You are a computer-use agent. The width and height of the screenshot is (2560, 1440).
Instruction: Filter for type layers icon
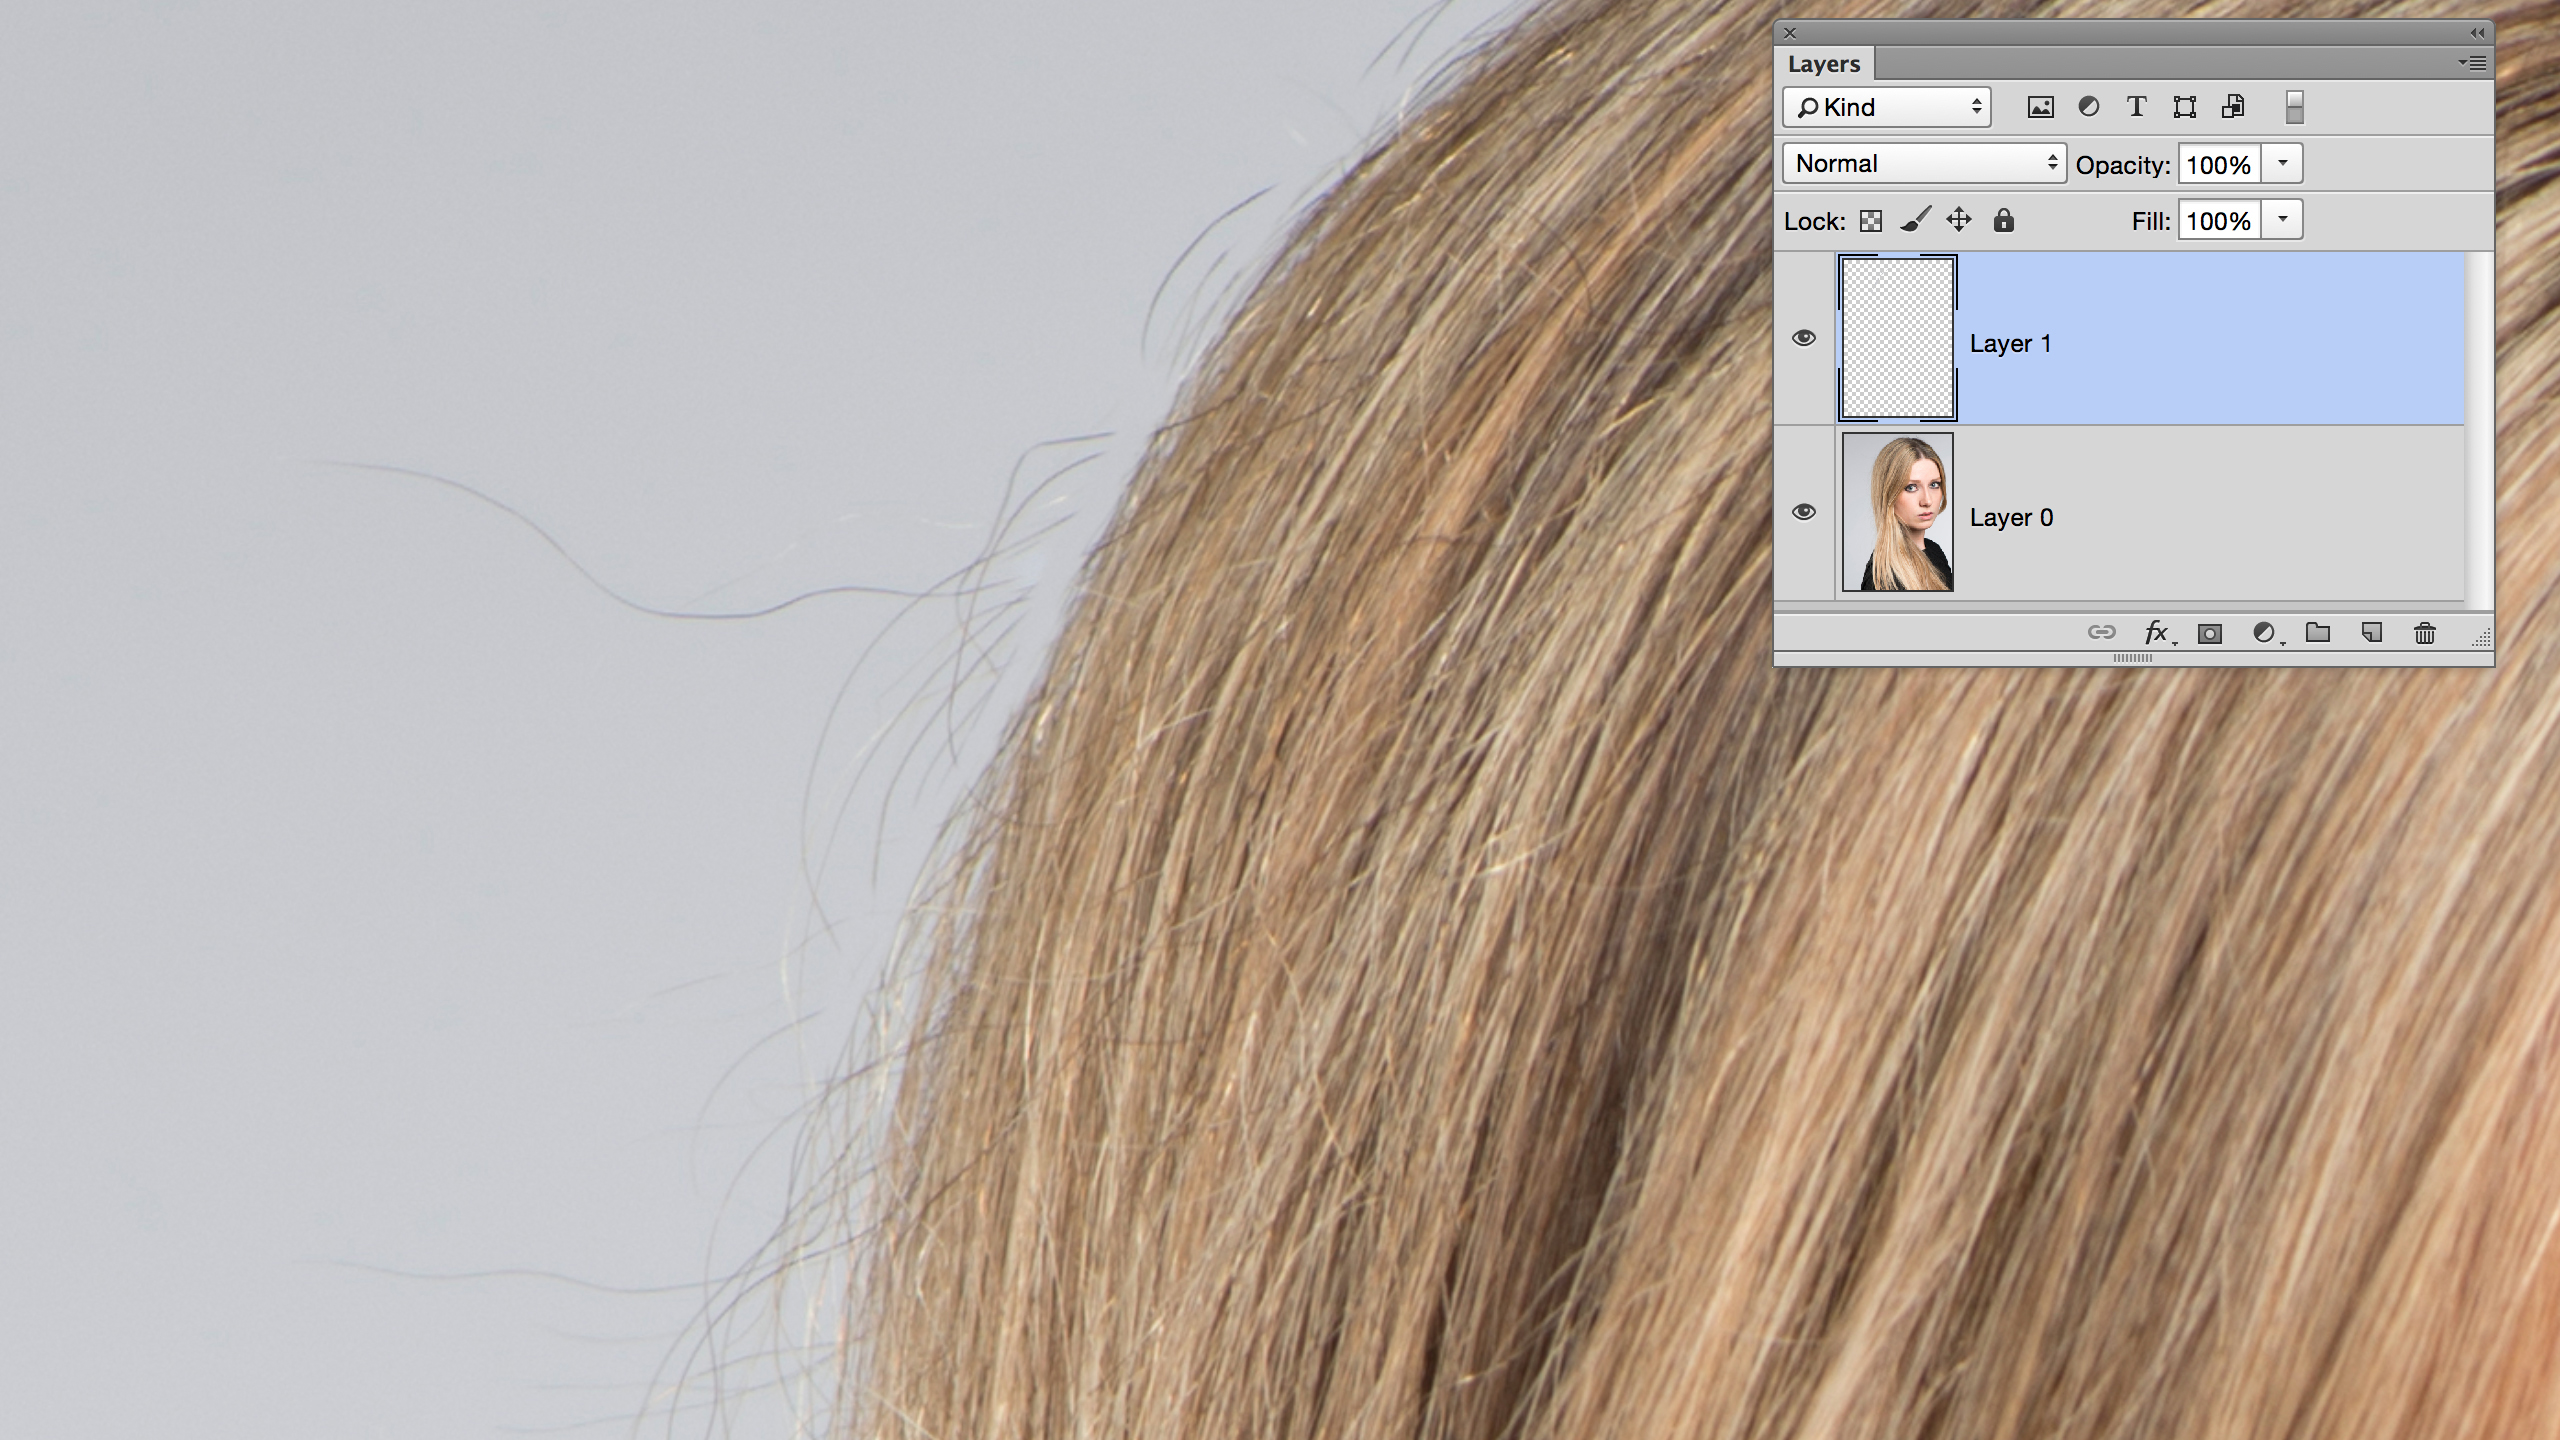(x=2136, y=107)
